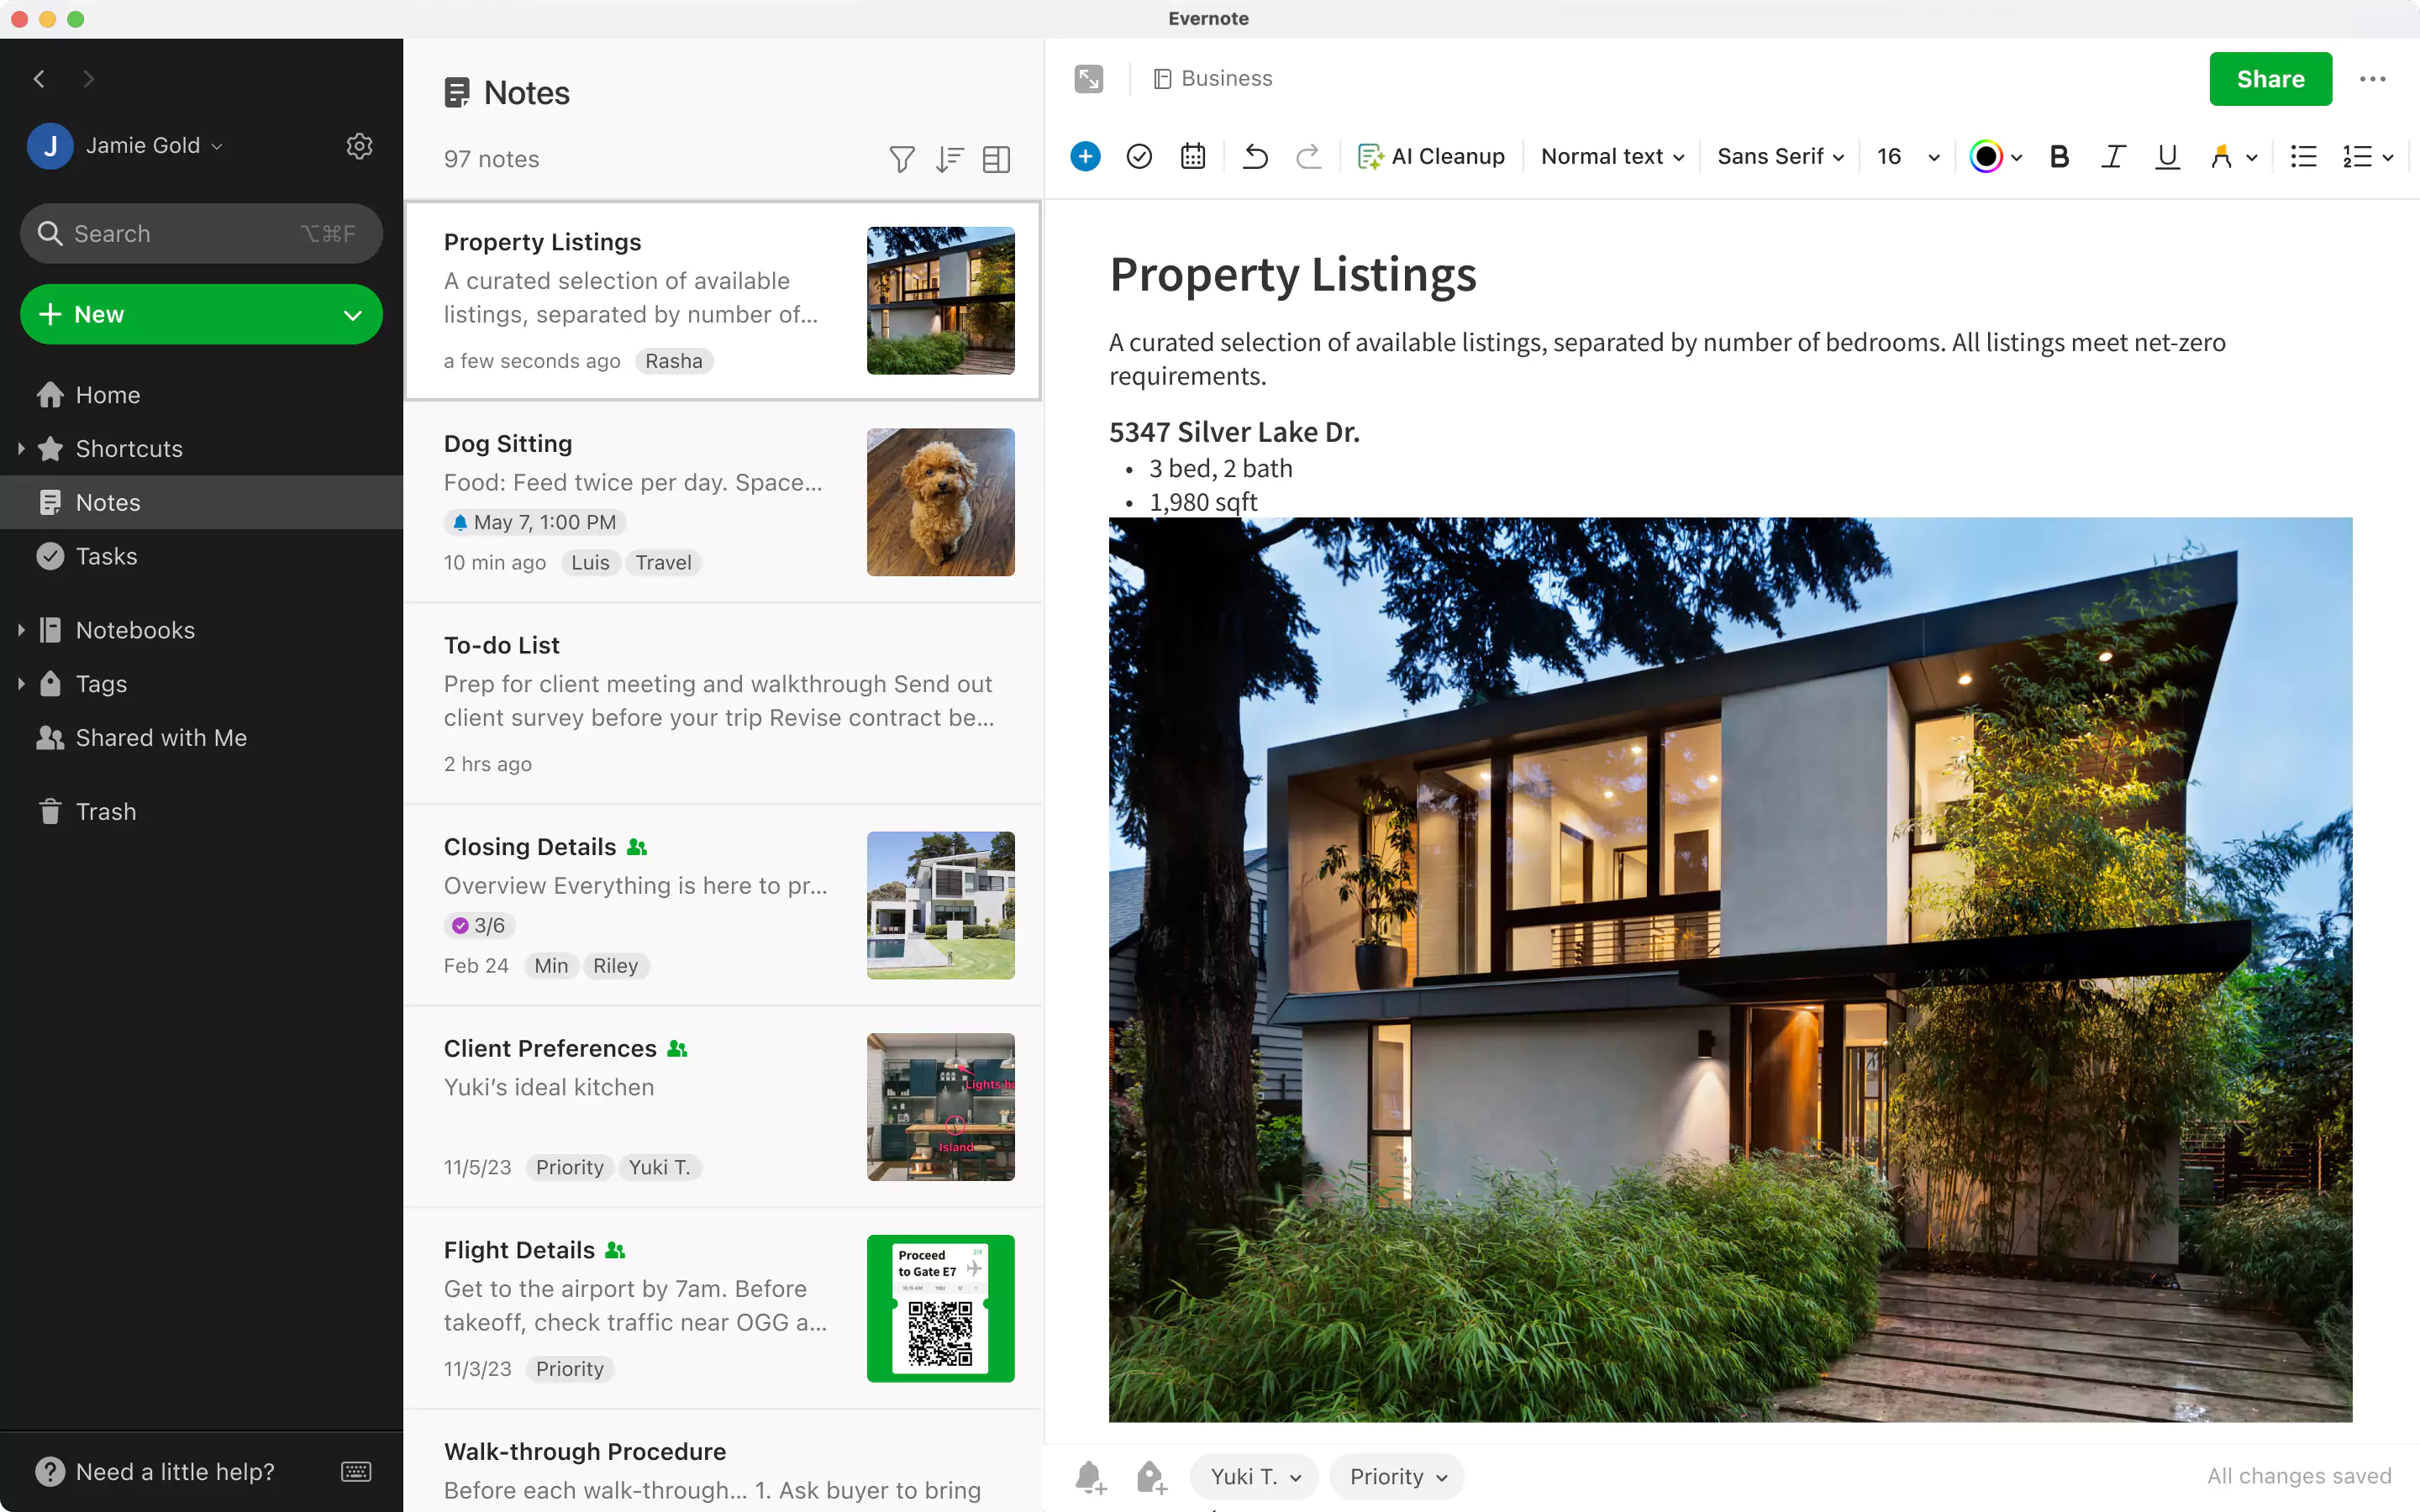Toggle underline formatting
The height and width of the screenshot is (1512, 2420).
tap(2166, 156)
